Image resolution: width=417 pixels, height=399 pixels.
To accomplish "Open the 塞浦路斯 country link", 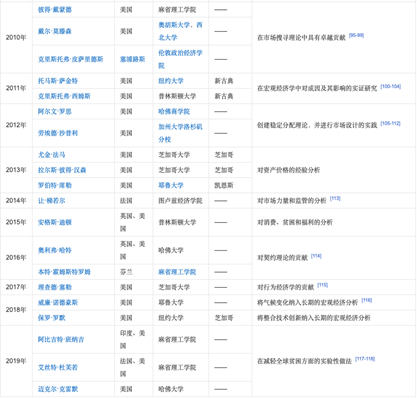I will pos(132,59).
